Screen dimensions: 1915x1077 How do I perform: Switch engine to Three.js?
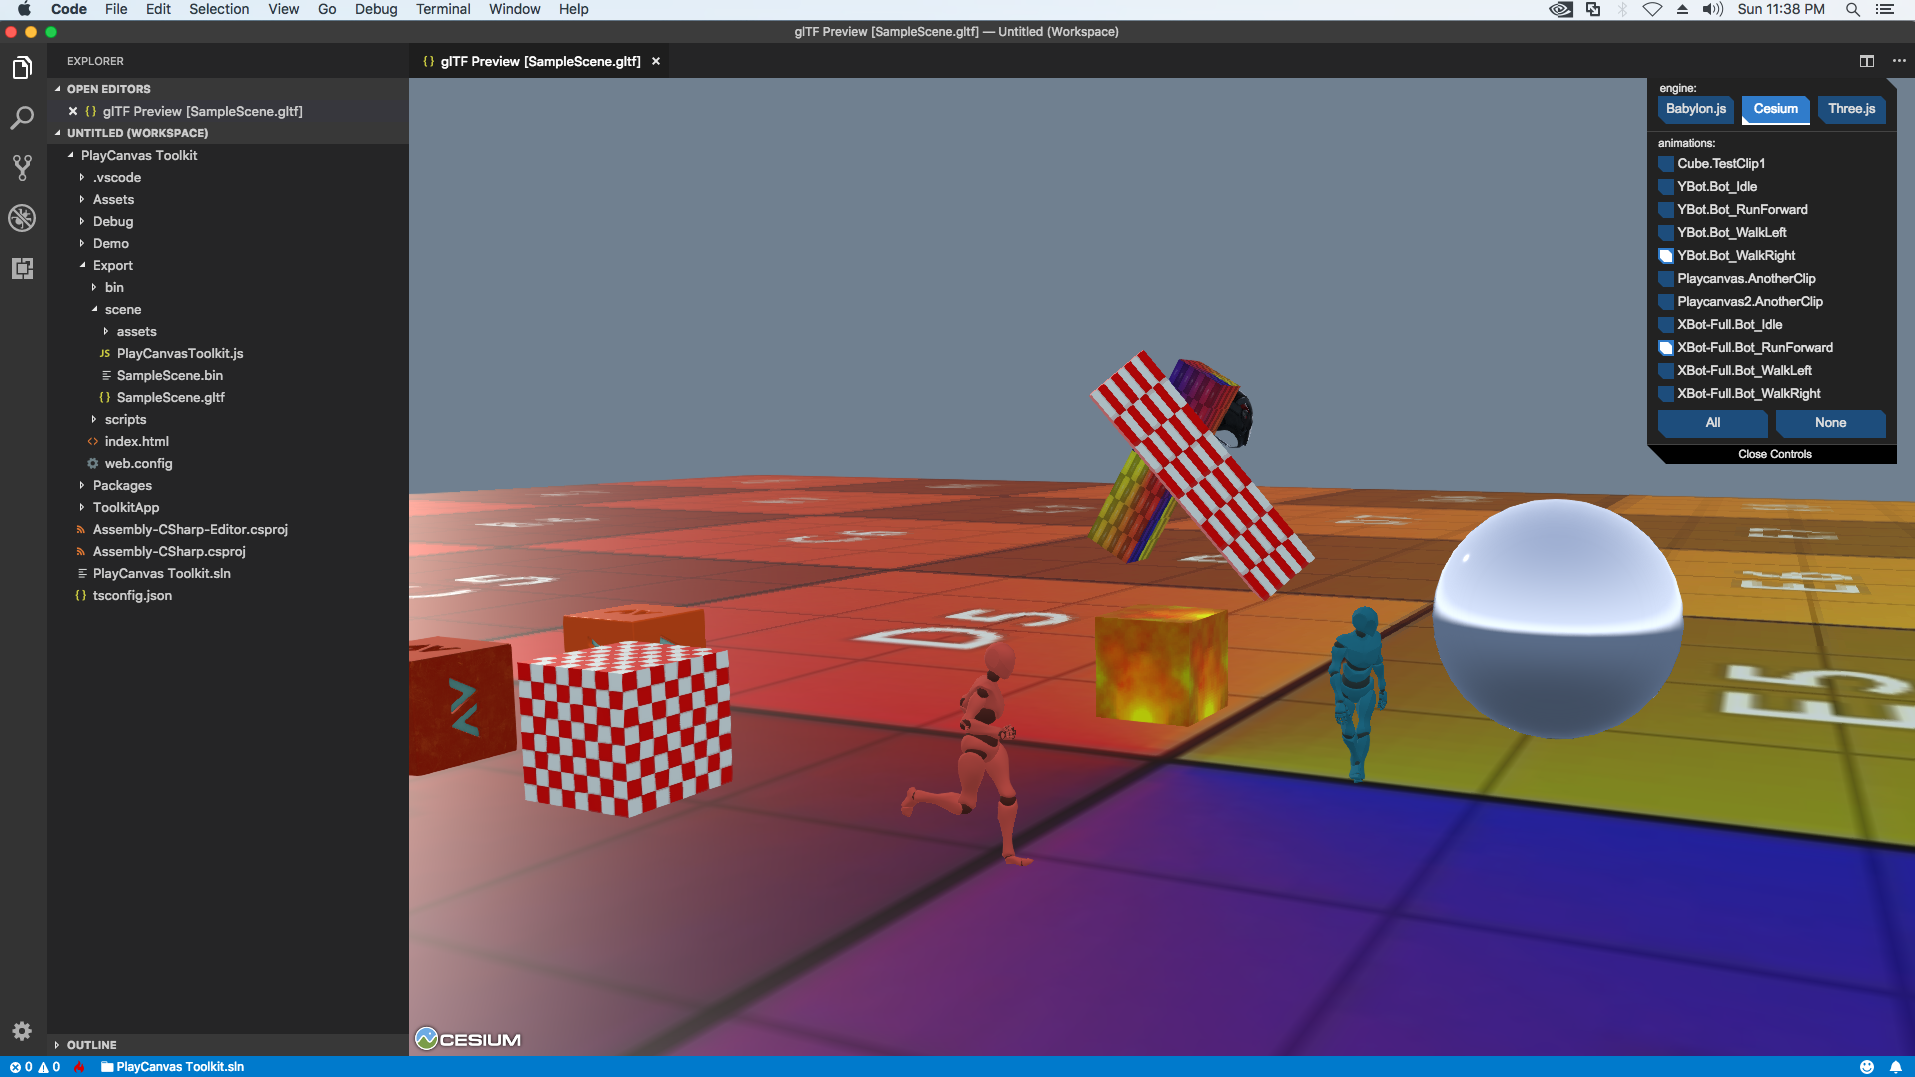[1851, 109]
